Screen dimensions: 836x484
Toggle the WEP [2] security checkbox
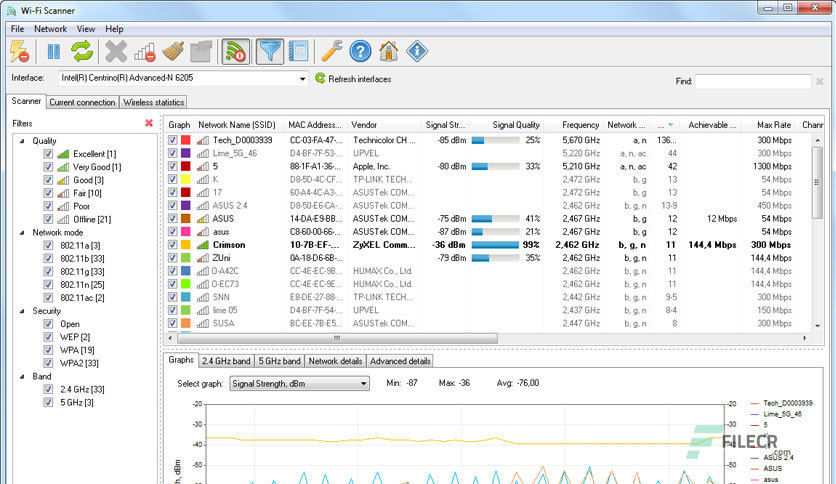click(x=48, y=337)
